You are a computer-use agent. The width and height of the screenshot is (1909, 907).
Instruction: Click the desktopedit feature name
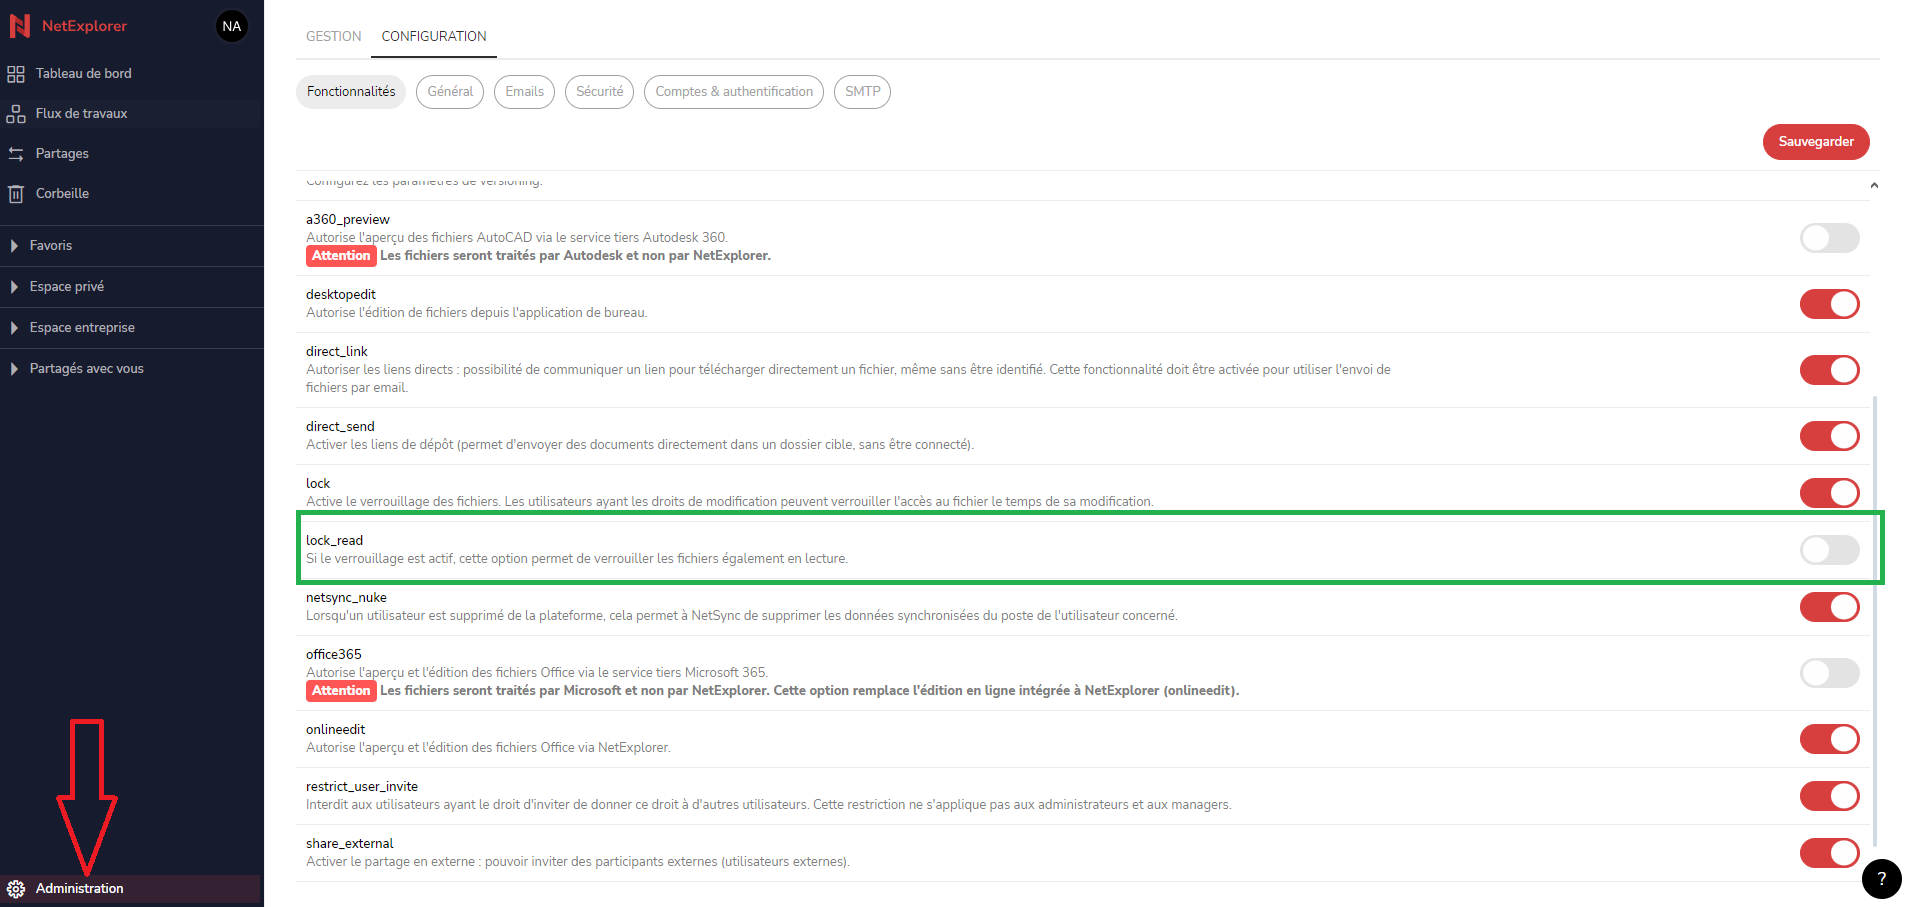pos(341,295)
